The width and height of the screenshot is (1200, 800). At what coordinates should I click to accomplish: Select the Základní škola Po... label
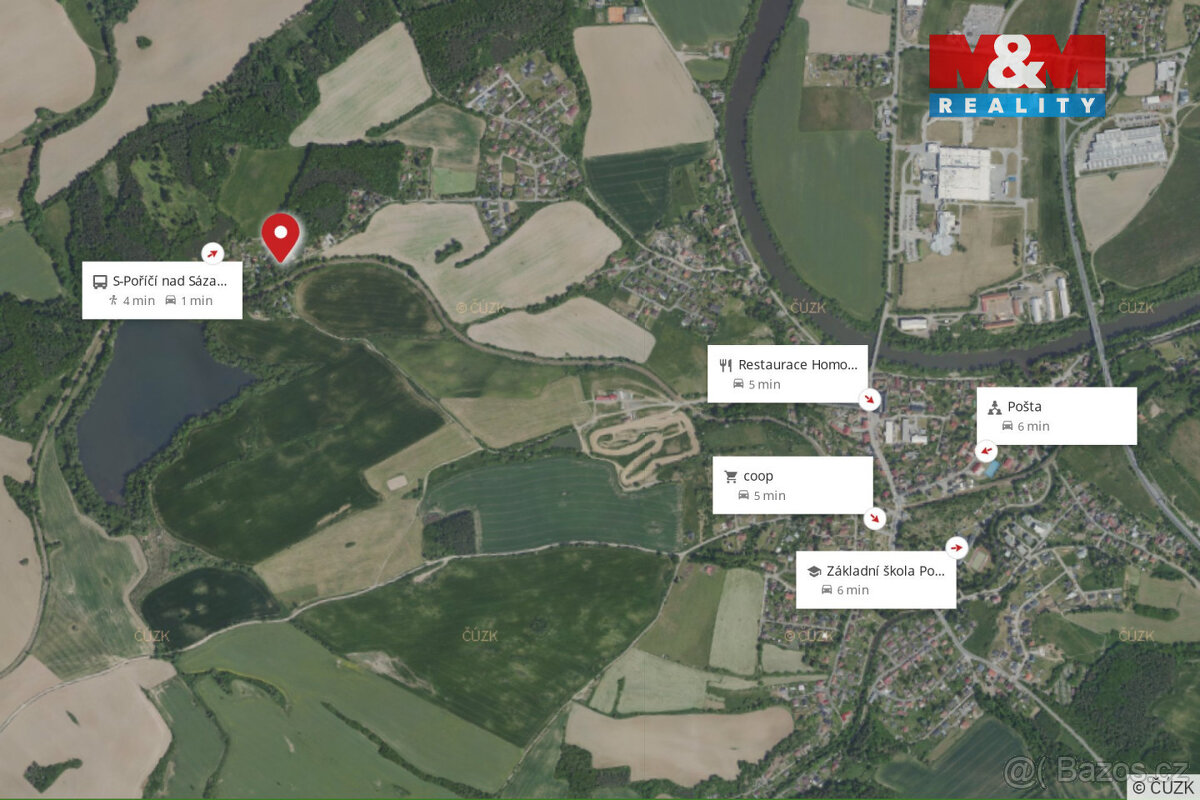(x=885, y=571)
